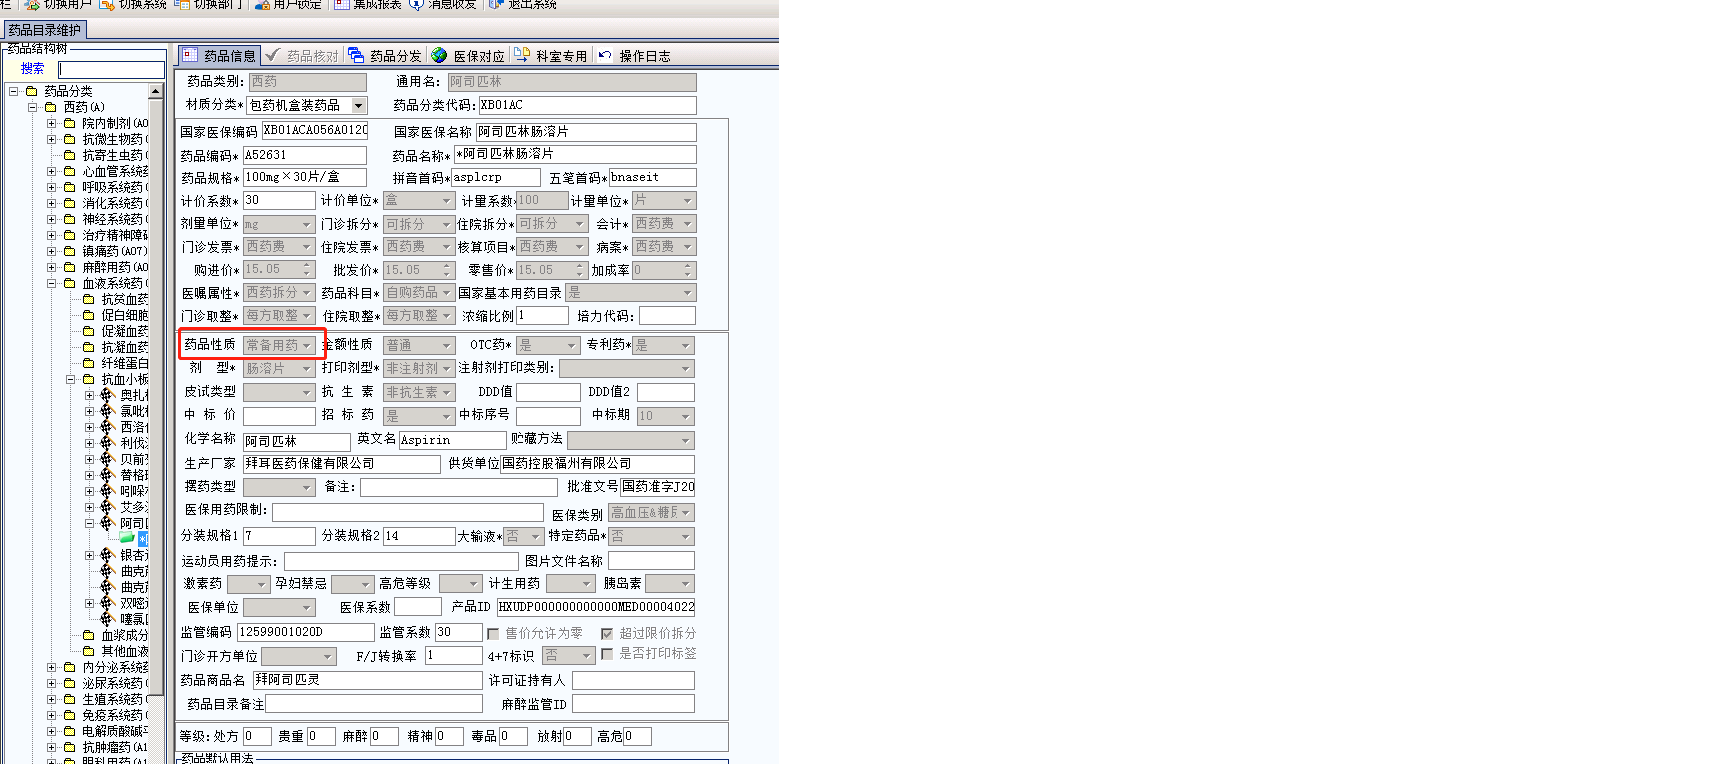Click the 科室专用 tab icon
Viewport: 1714px width, 764px height.
click(522, 55)
